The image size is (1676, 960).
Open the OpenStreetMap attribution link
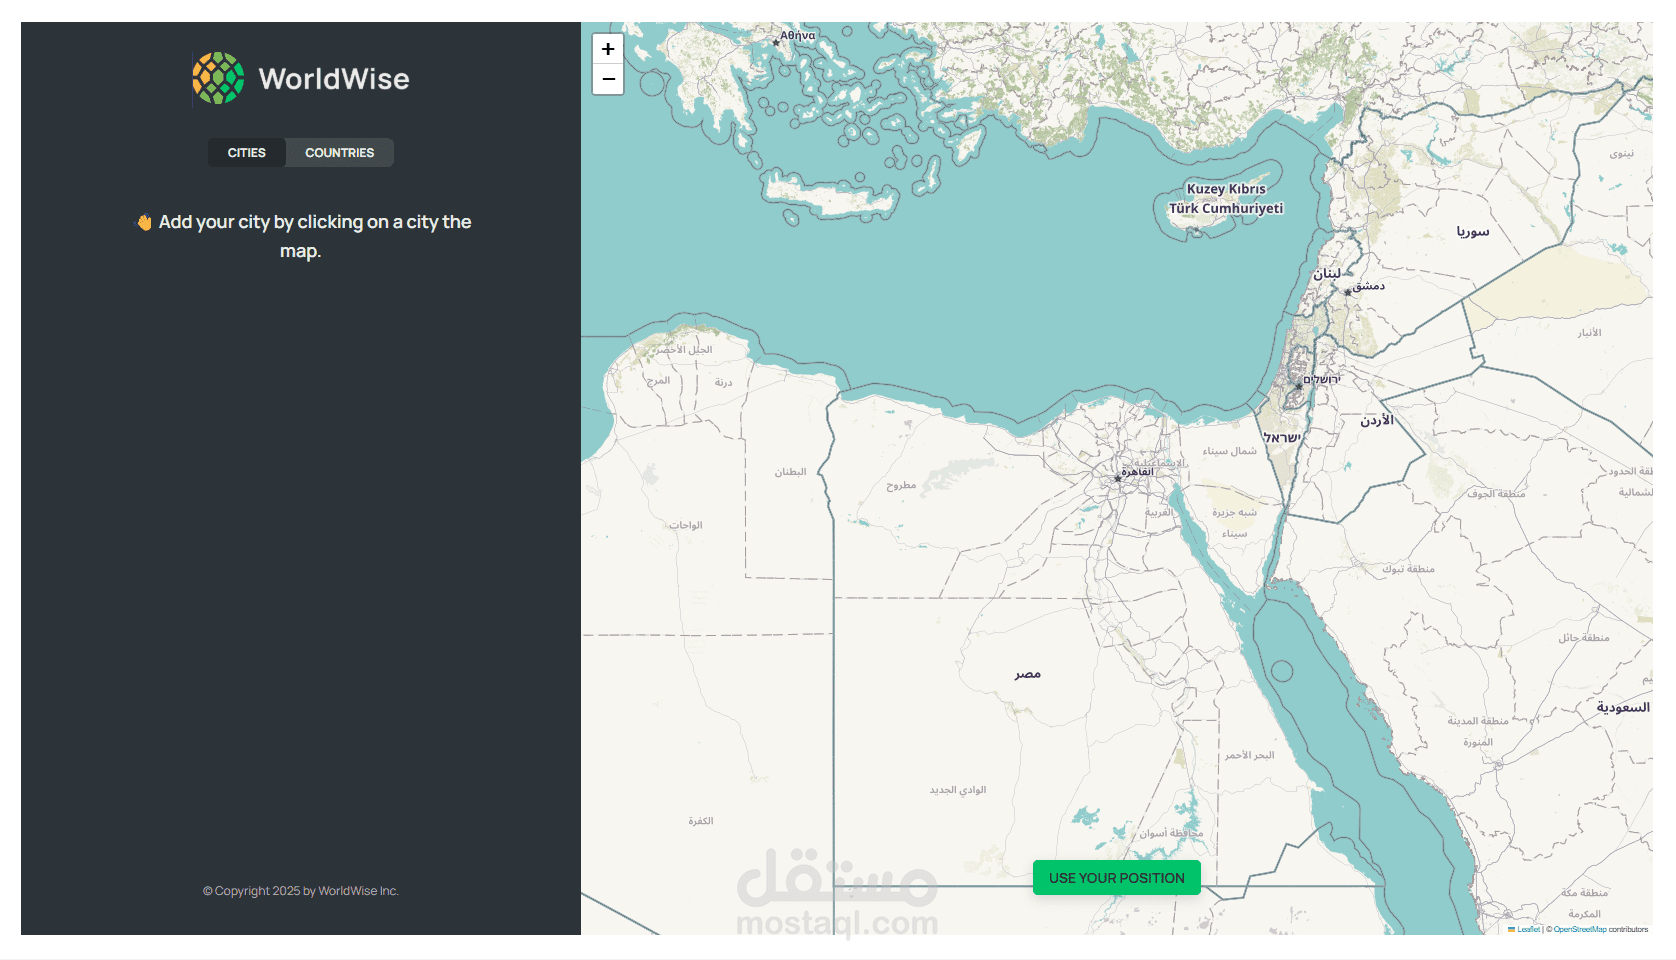[1580, 930]
